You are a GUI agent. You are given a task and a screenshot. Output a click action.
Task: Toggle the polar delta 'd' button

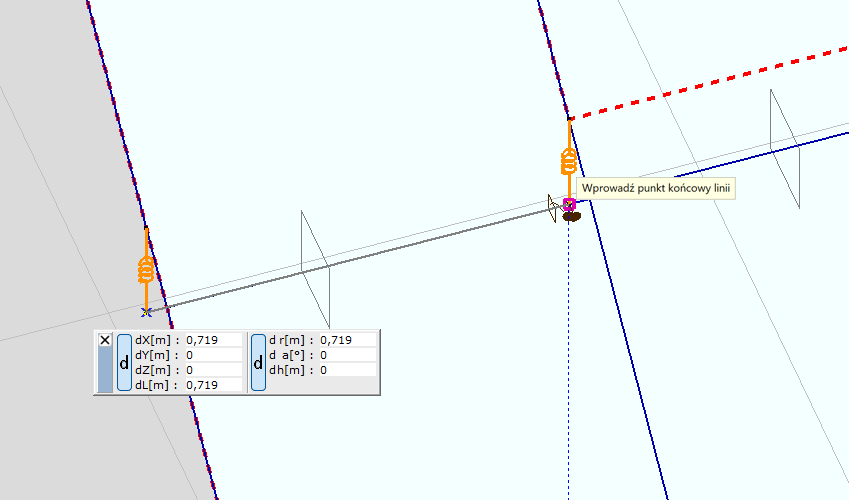pos(258,362)
